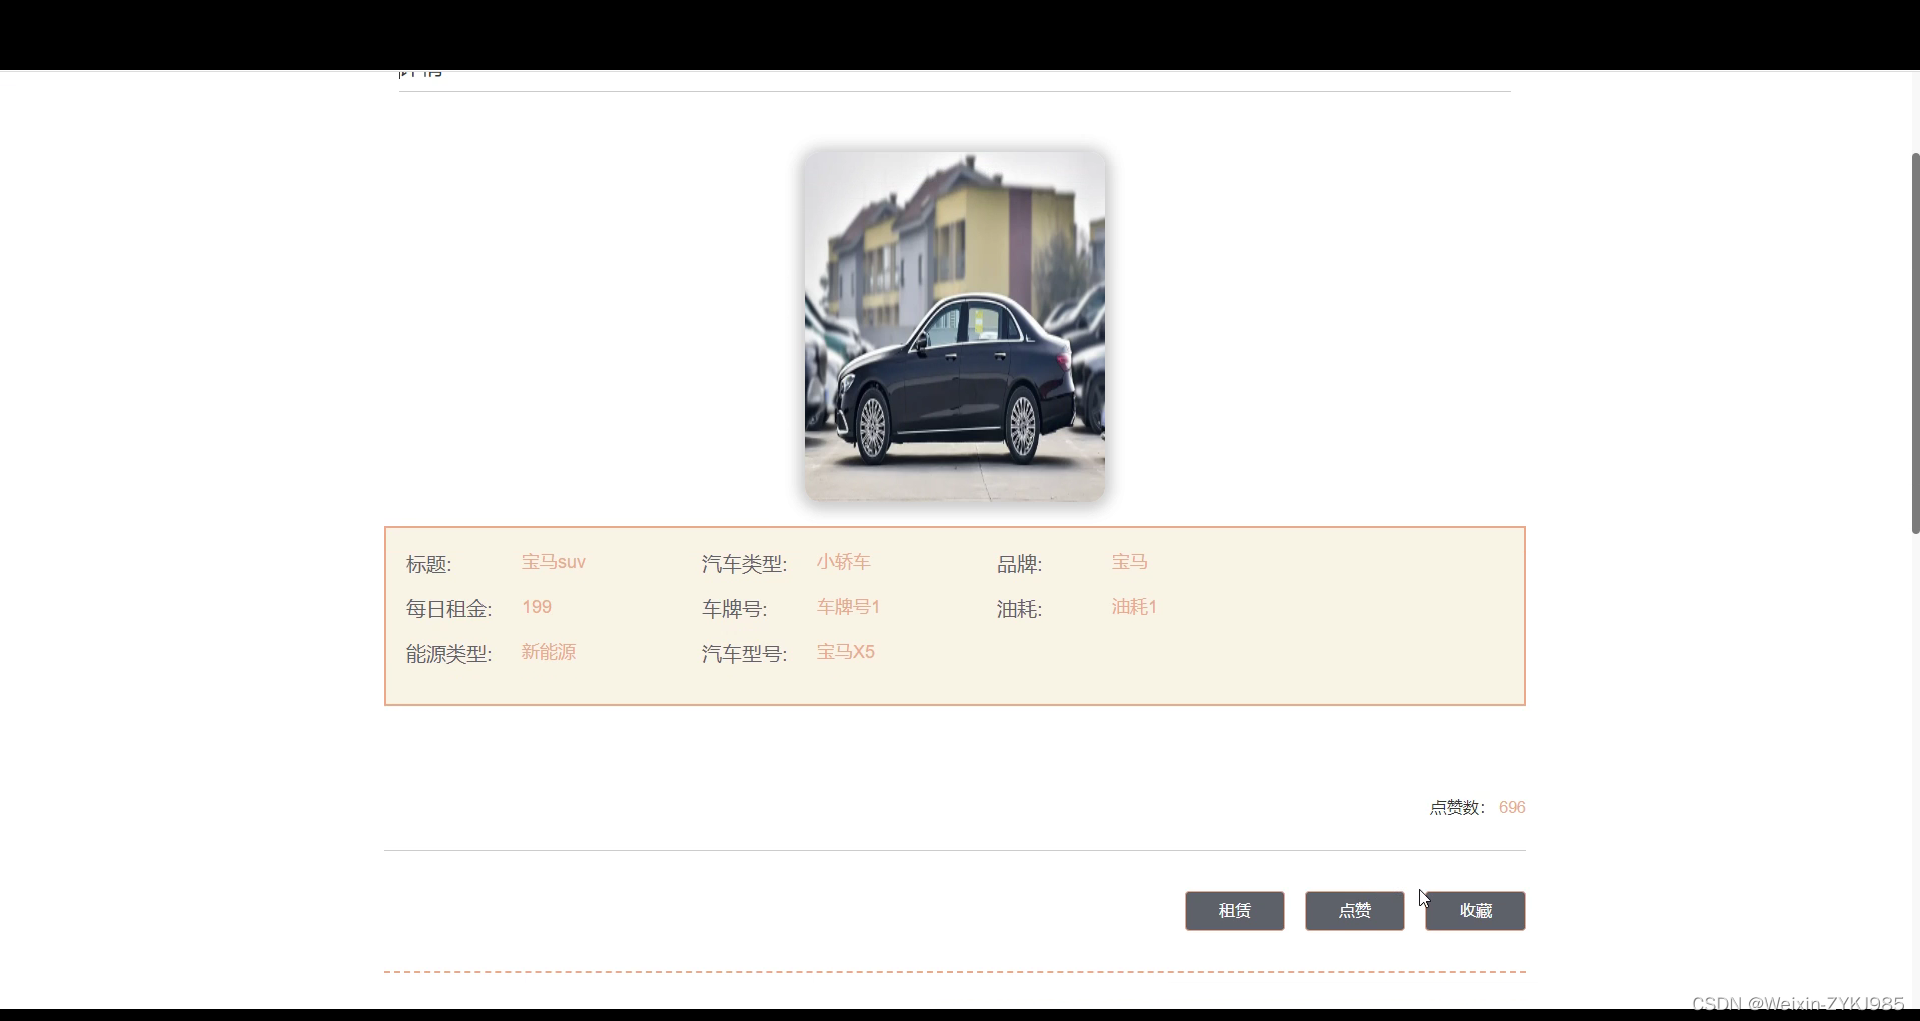Click the 油耗: label

coord(1019,609)
